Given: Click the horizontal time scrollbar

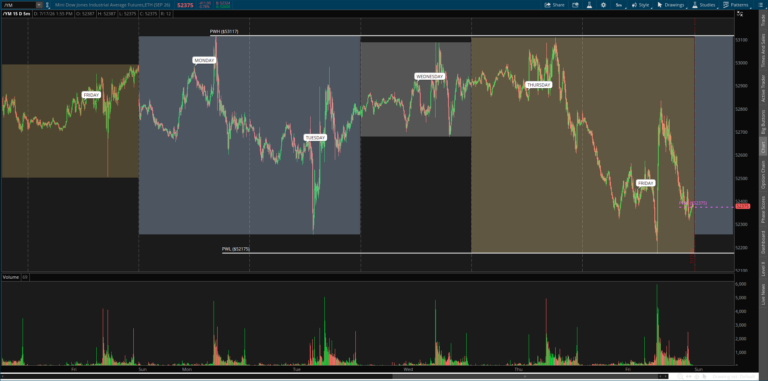Looking at the screenshot, I should [336, 376].
